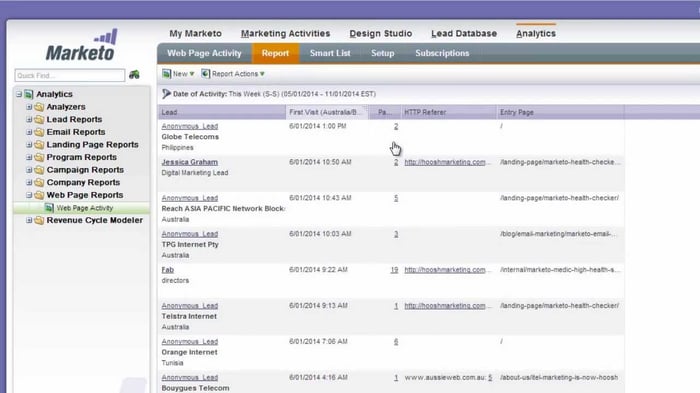The width and height of the screenshot is (700, 393).
Task: Open the Subscriptions tab
Action: tap(442, 53)
